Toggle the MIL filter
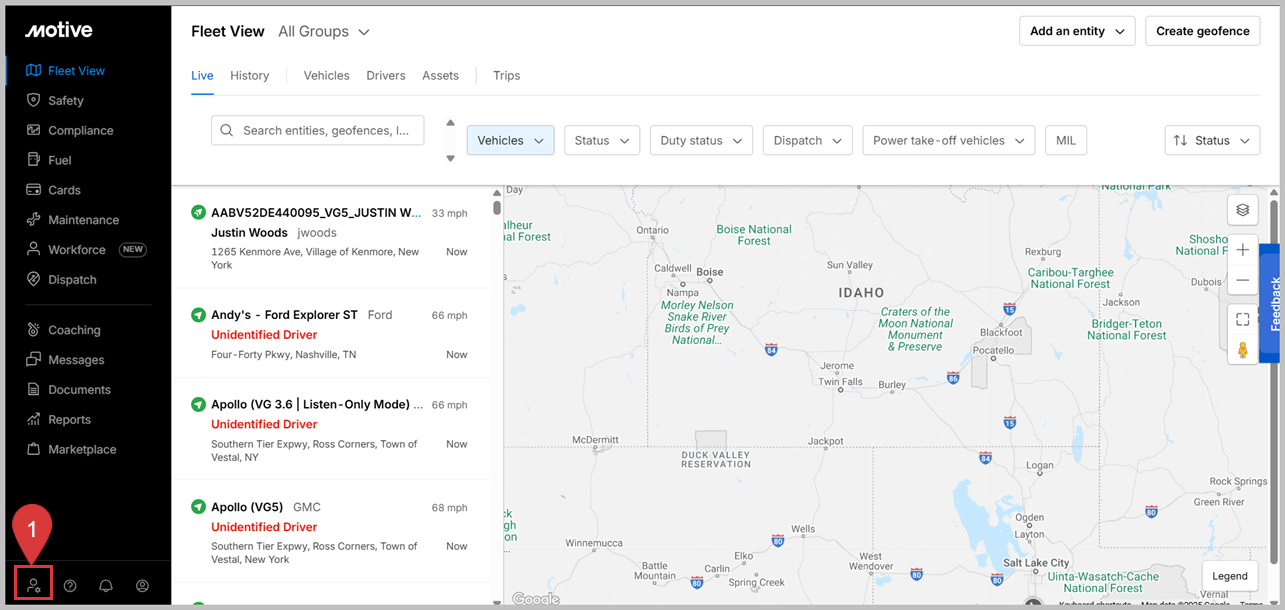 (1066, 141)
